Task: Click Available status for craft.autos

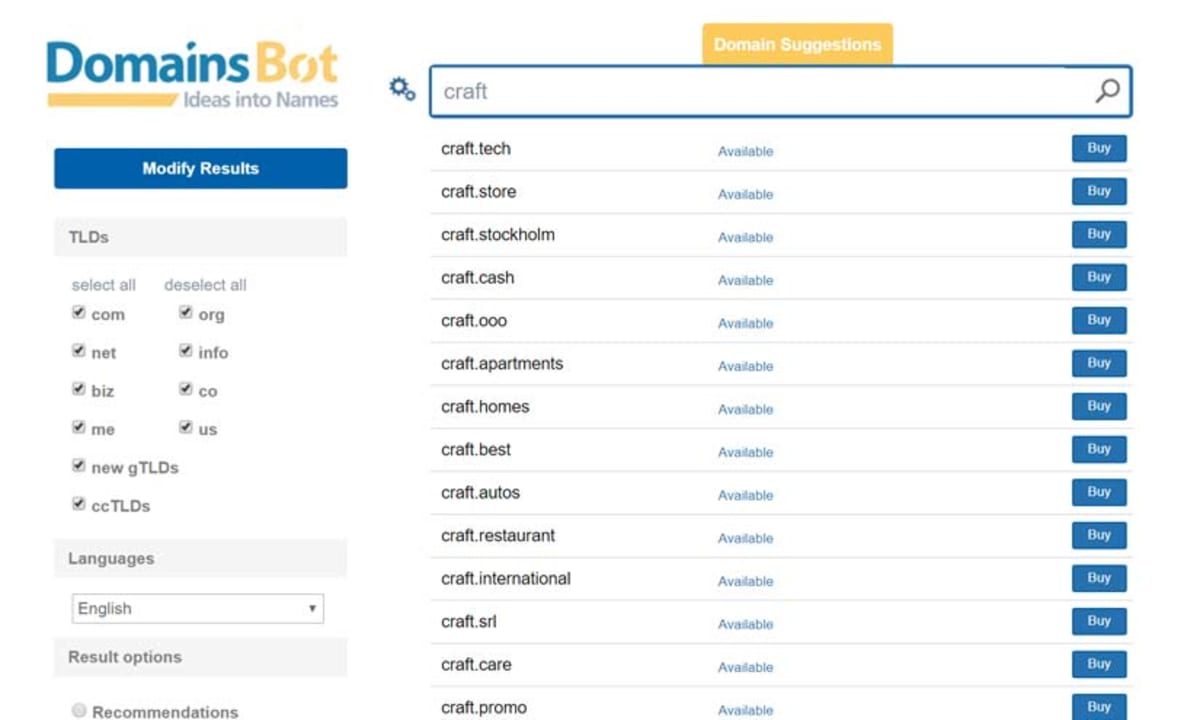Action: [x=746, y=495]
